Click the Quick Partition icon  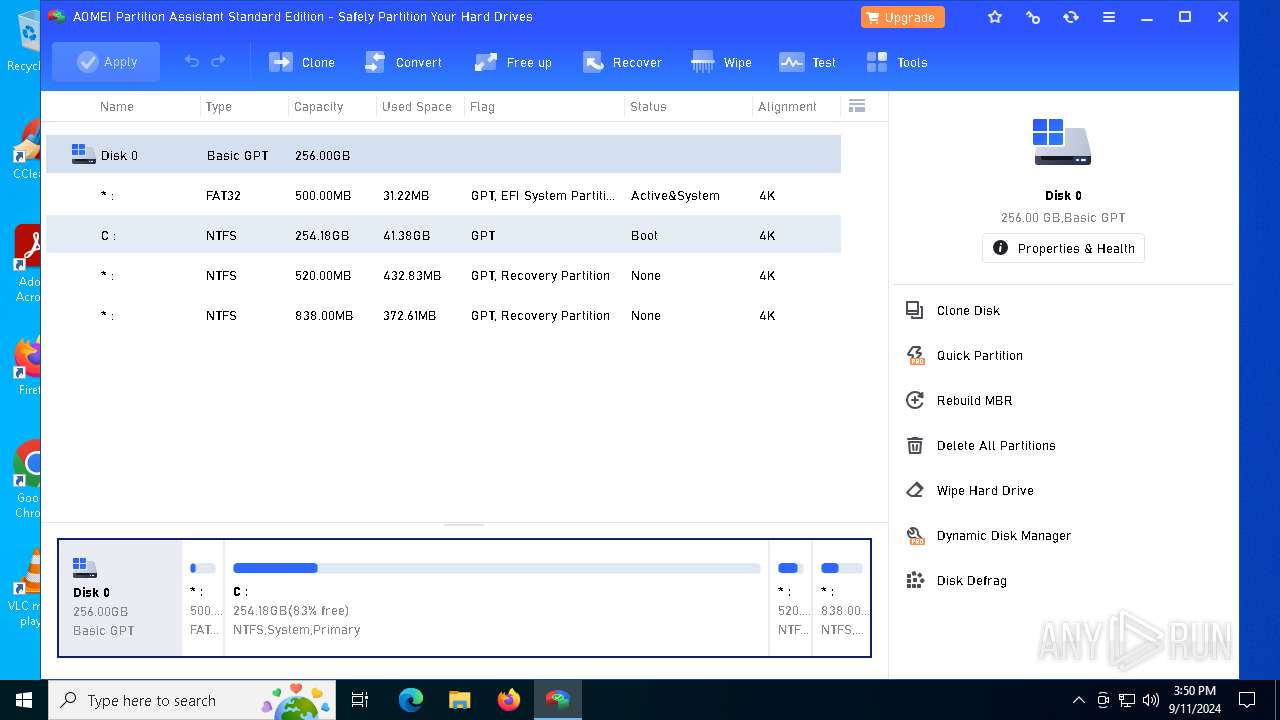[914, 355]
